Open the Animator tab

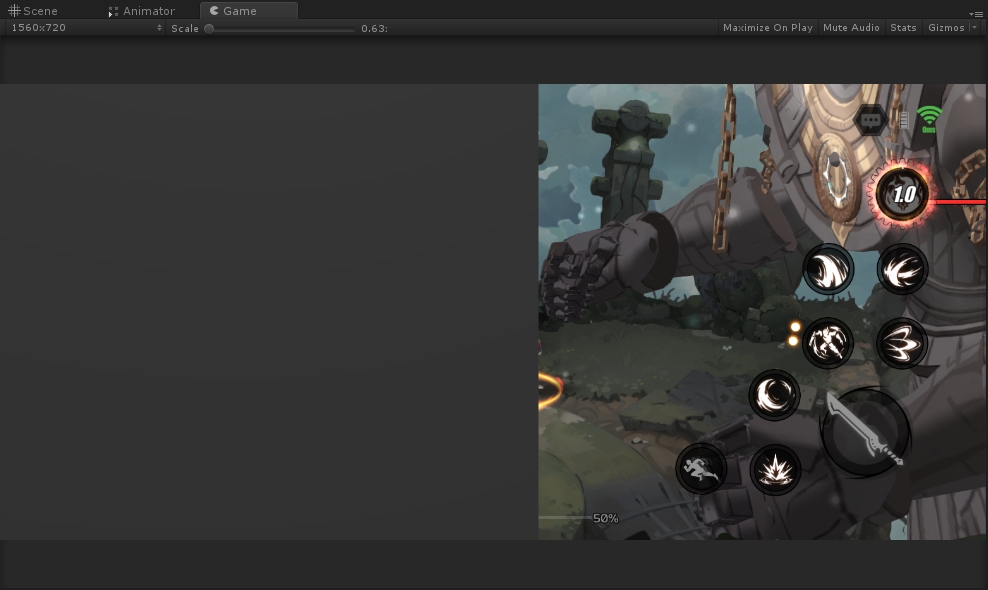pyautogui.click(x=142, y=11)
